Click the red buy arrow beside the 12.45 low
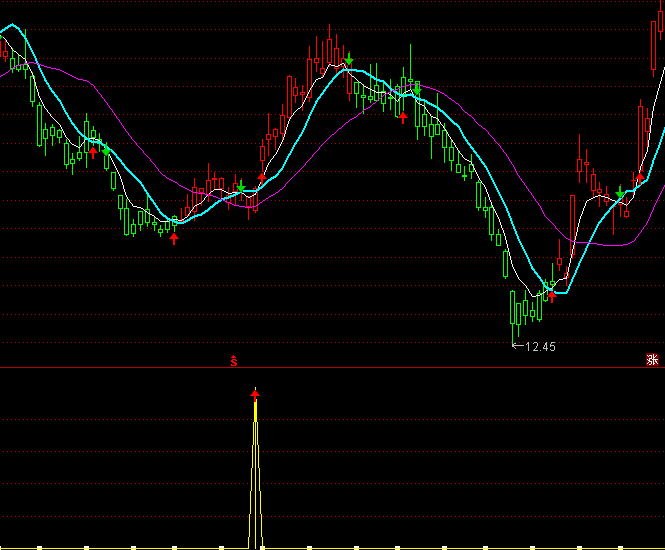665x550 pixels. coord(551,296)
